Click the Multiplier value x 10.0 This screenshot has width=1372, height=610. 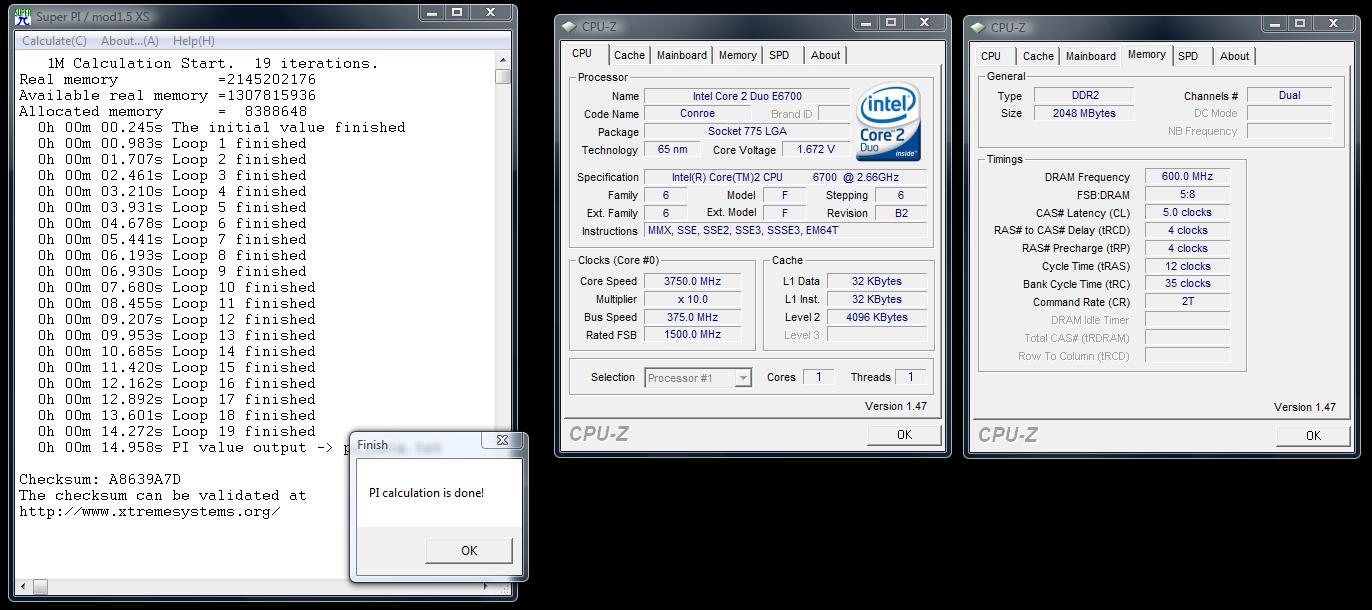click(x=693, y=299)
